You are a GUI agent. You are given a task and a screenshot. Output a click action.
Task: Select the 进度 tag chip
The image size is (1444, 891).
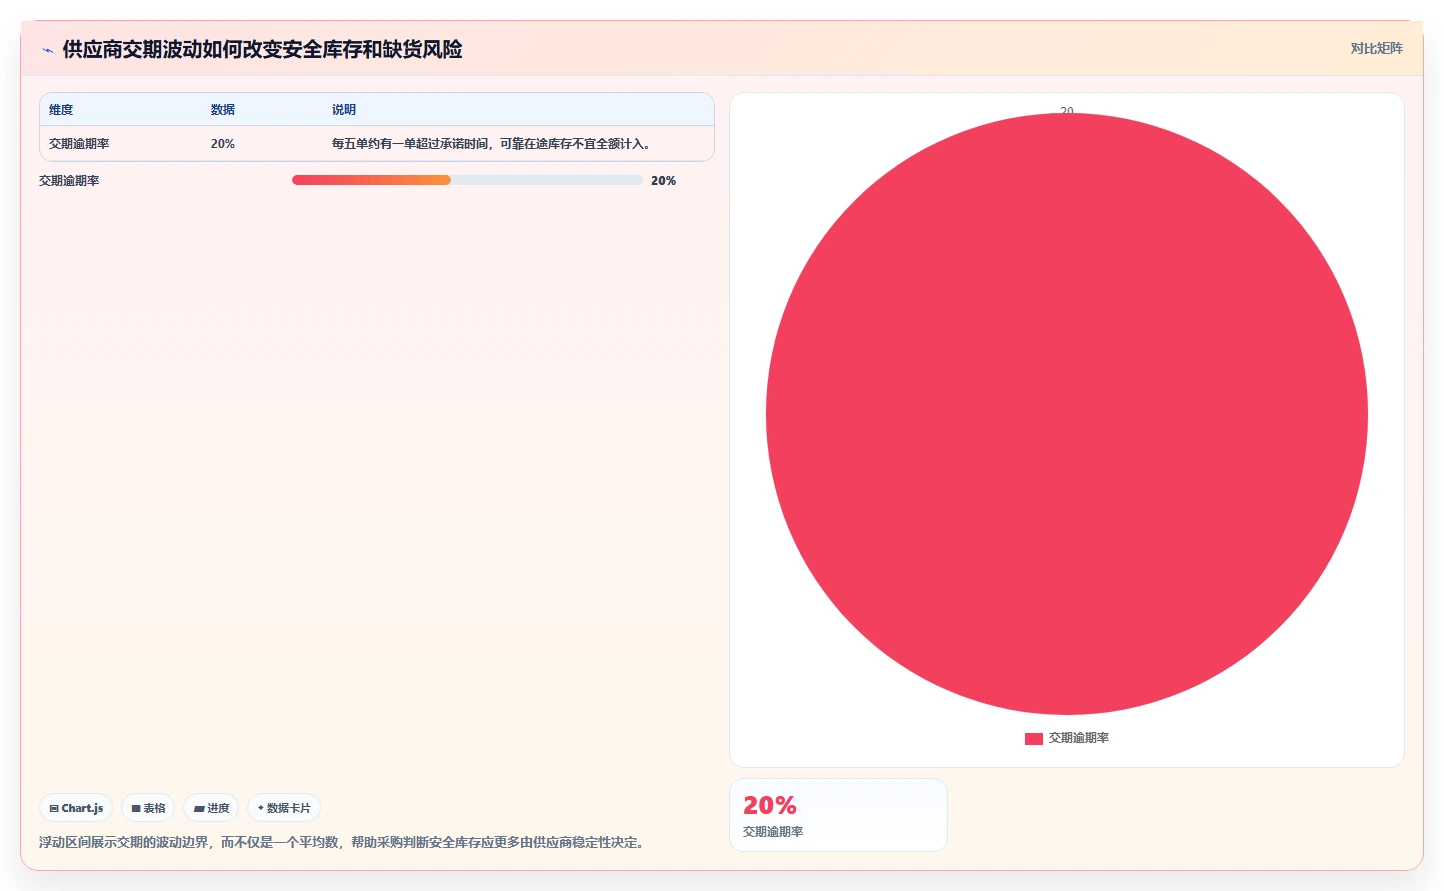click(211, 808)
